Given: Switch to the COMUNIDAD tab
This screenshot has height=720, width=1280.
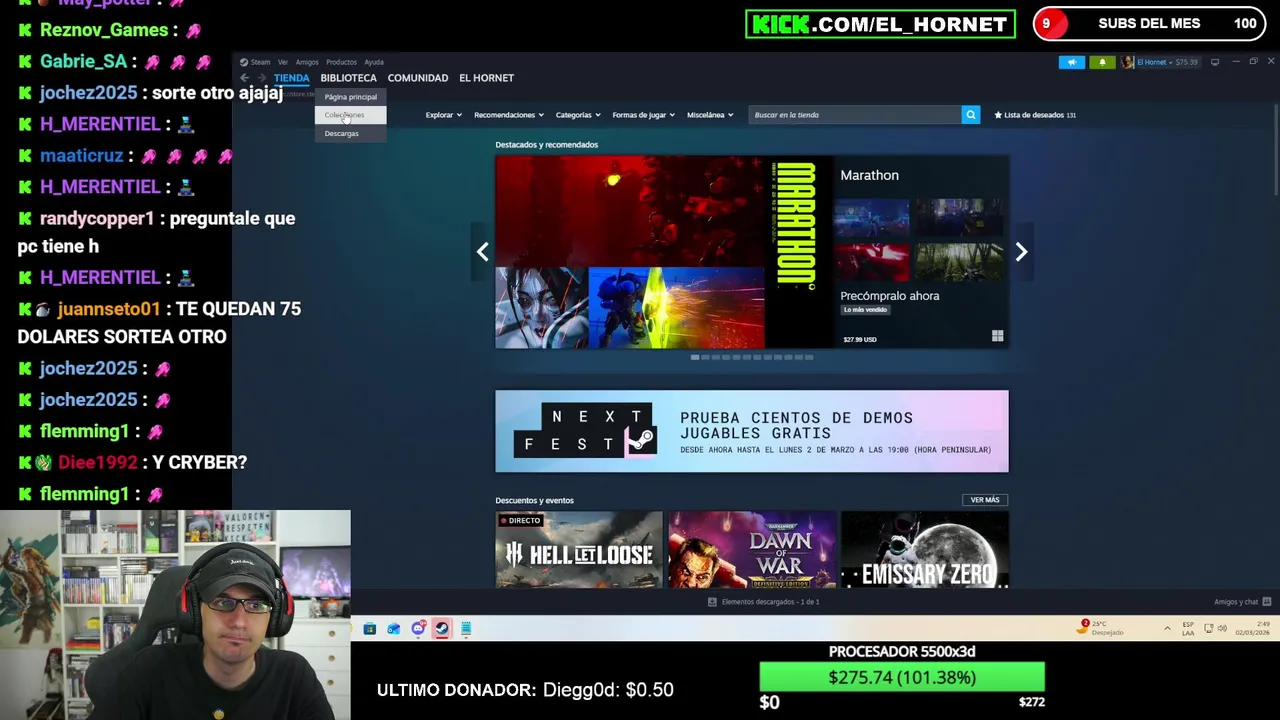Looking at the screenshot, I should pyautogui.click(x=418, y=78).
